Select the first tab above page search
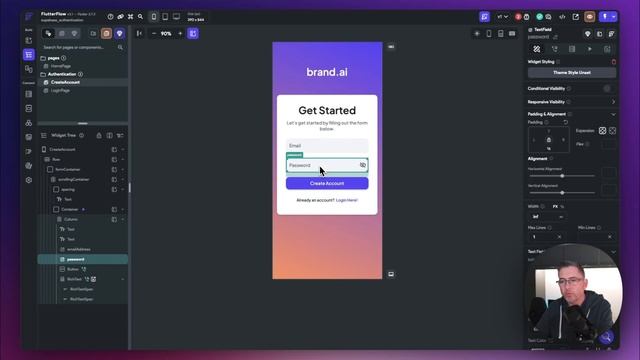Viewport: 640px width, 360px height. (x=48, y=33)
